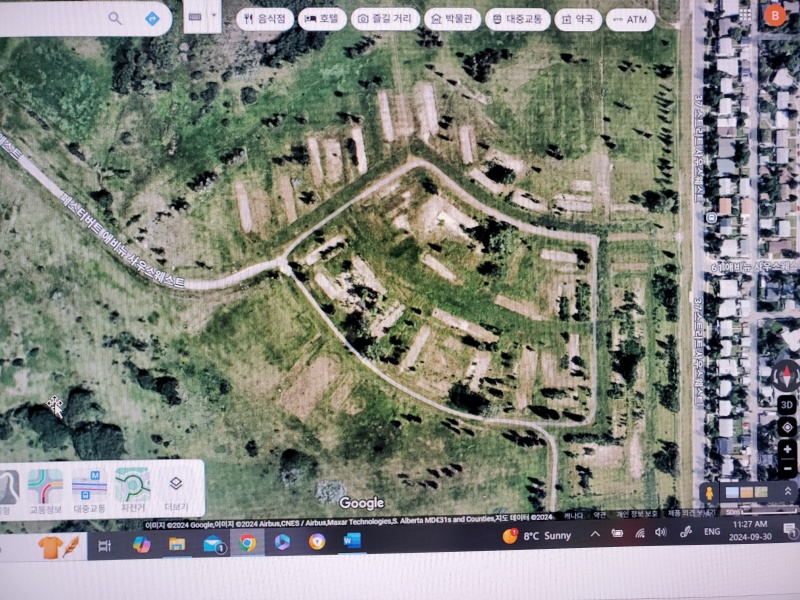Zoom in with the plus button
Image resolution: width=800 pixels, height=600 pixels.
[x=788, y=450]
